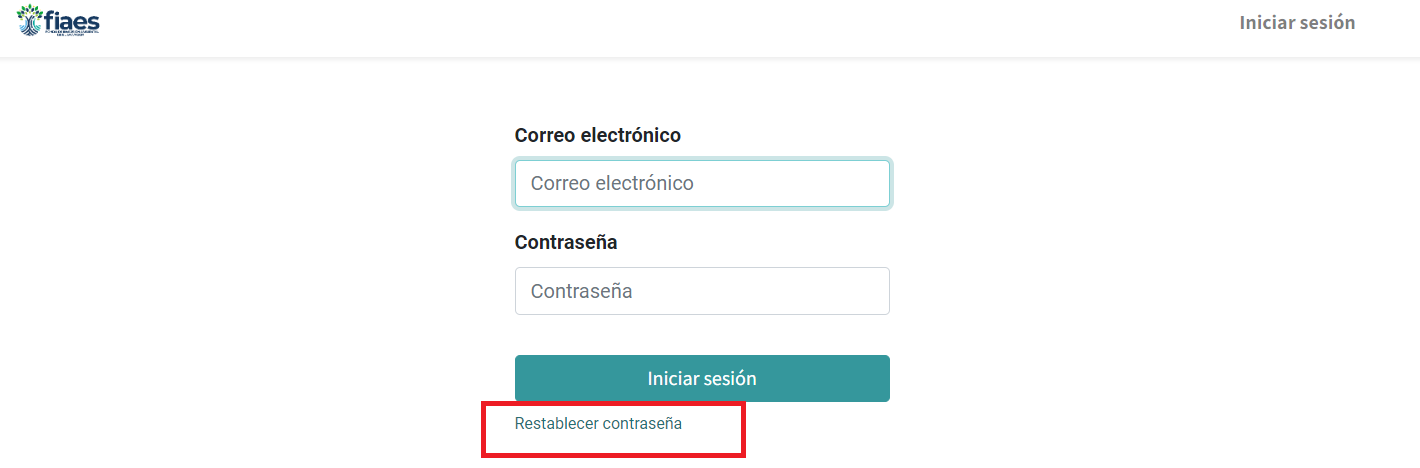Click the bold Correo electrónico label
Image resolution: width=1420 pixels, height=468 pixels.
(x=597, y=135)
